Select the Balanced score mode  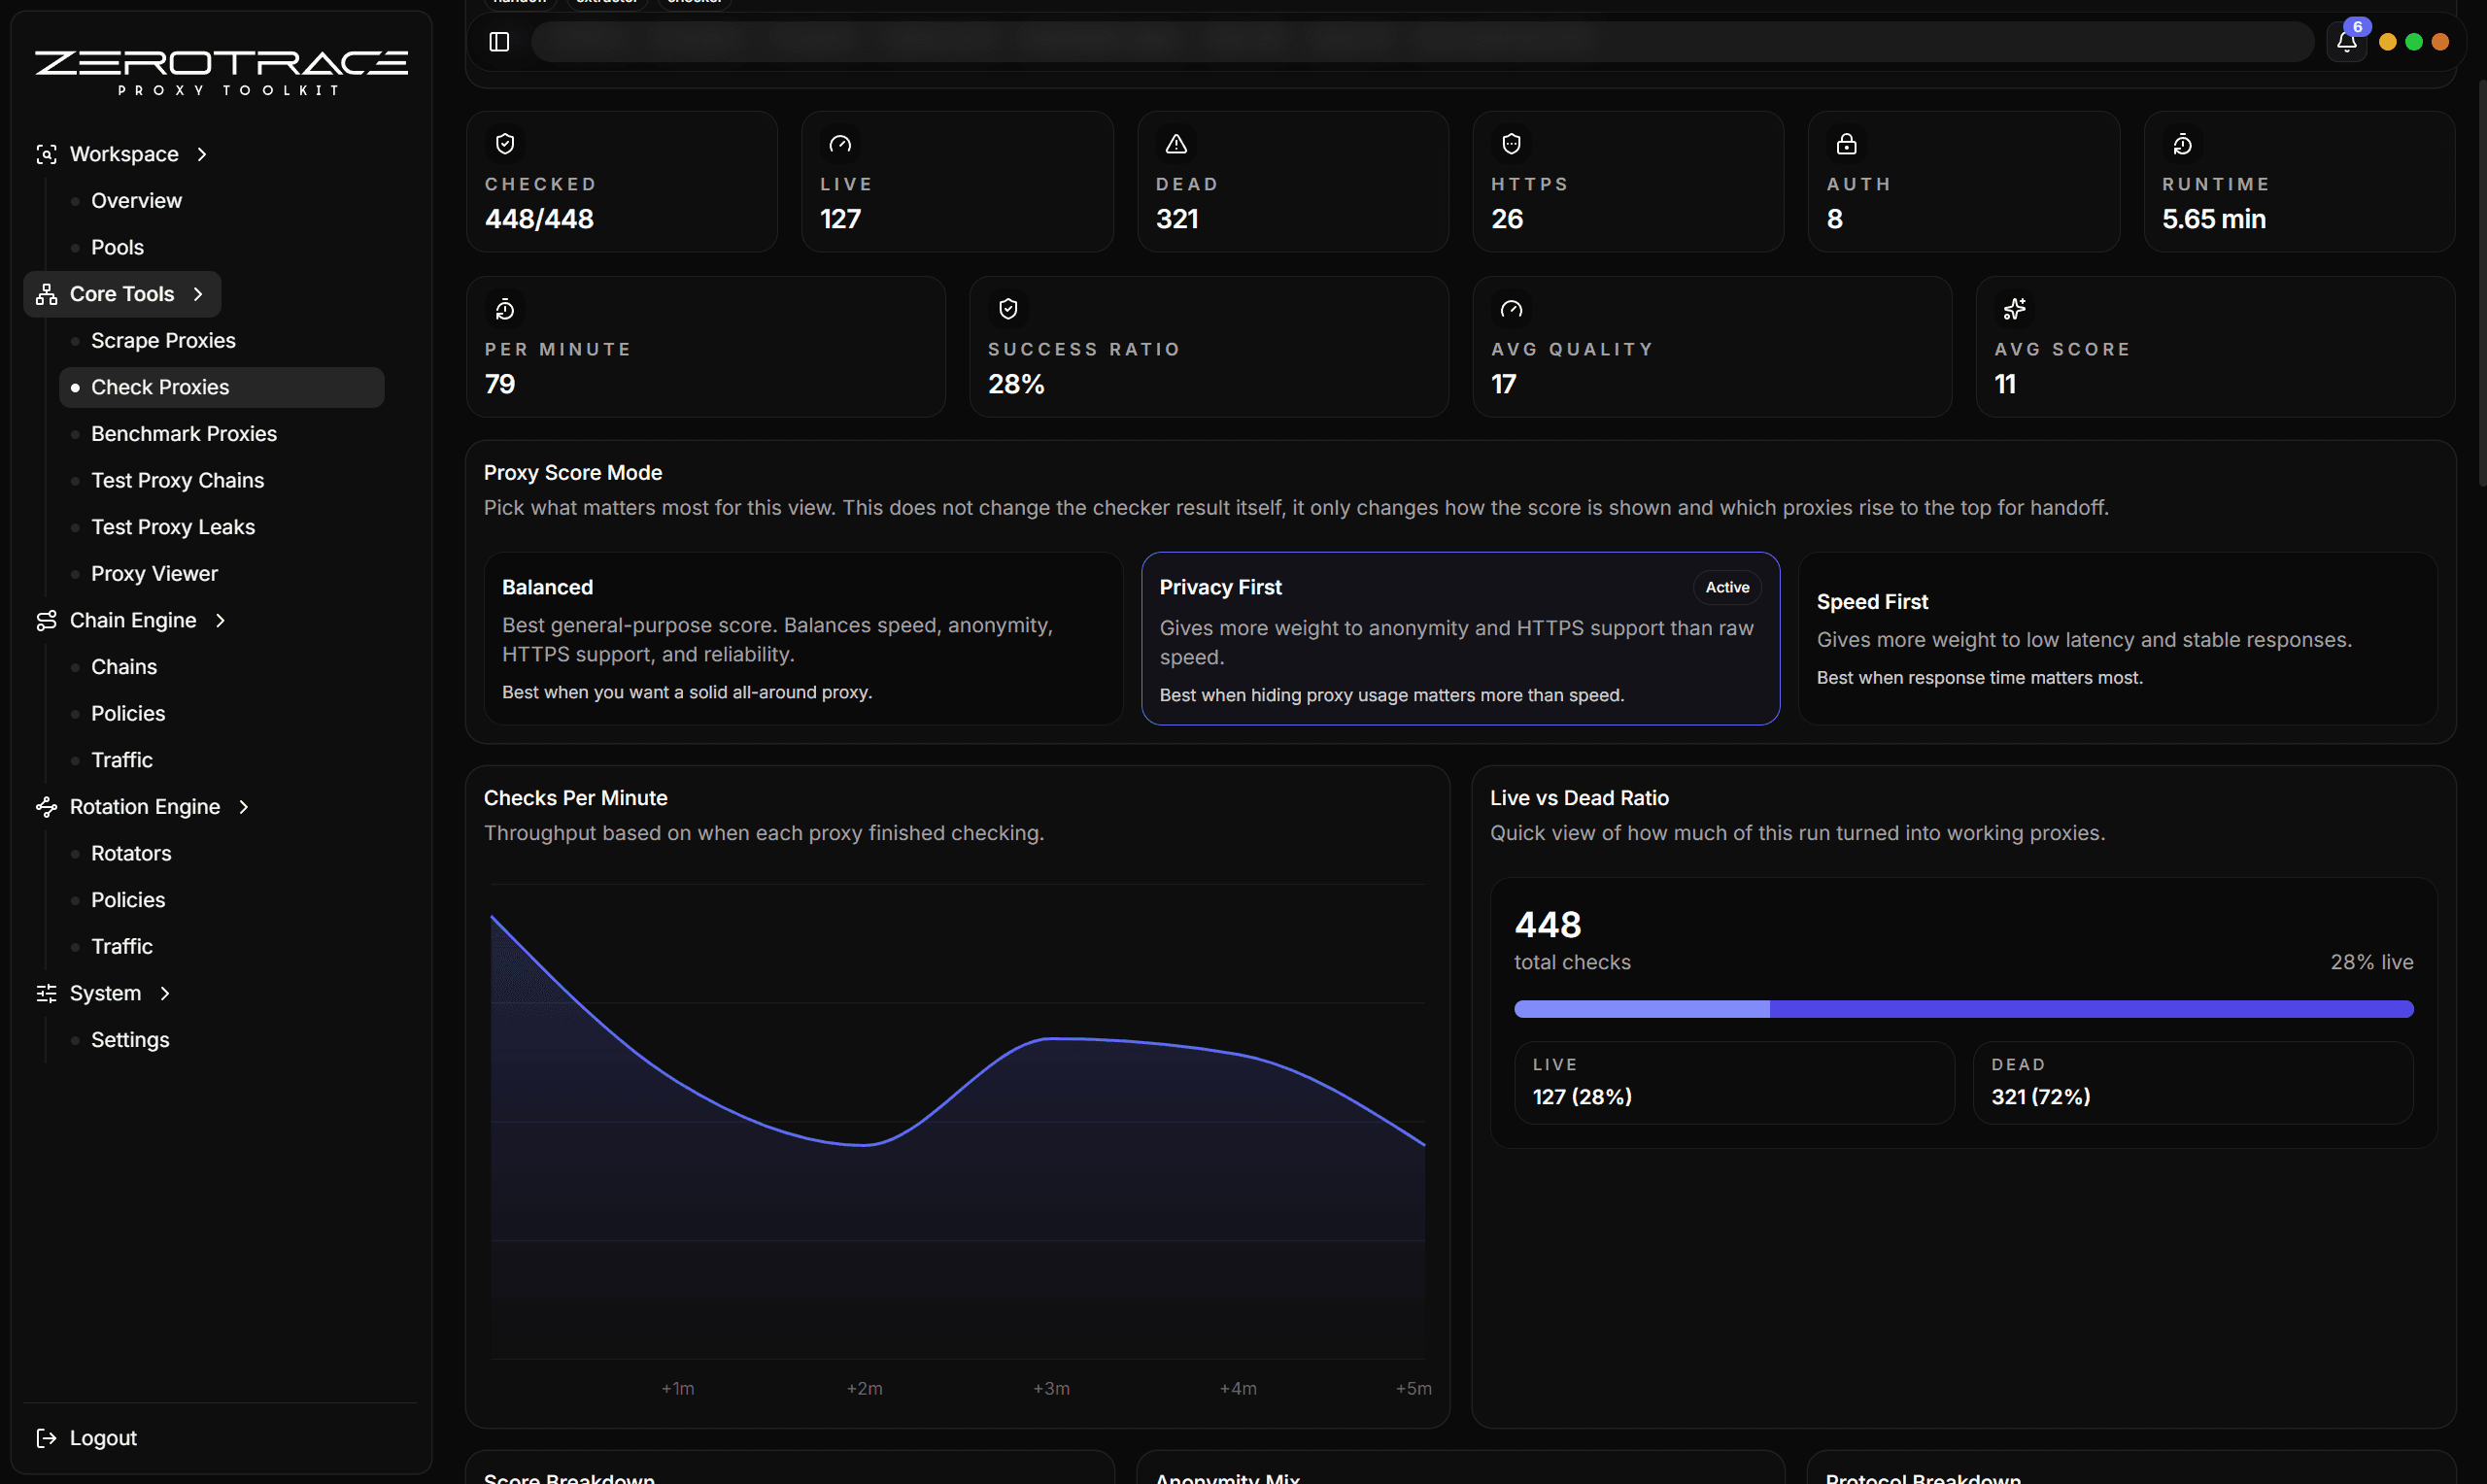coord(802,638)
